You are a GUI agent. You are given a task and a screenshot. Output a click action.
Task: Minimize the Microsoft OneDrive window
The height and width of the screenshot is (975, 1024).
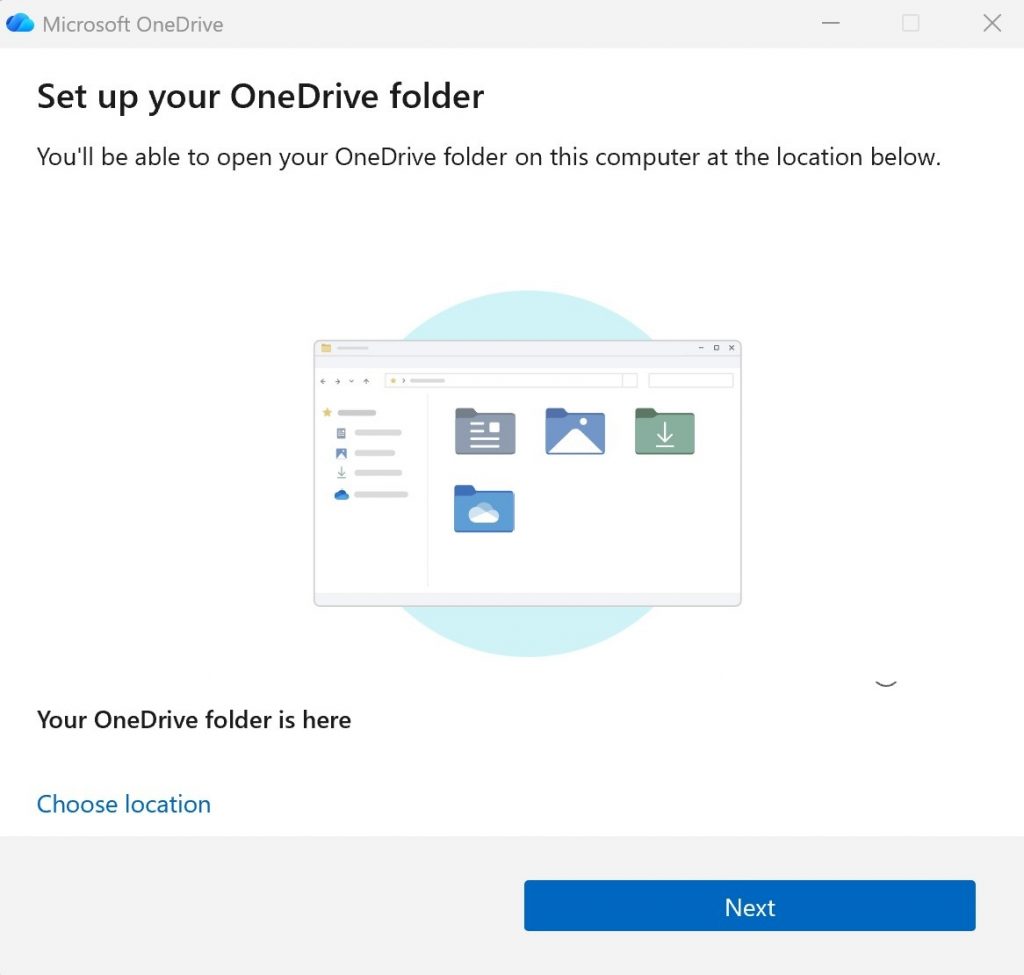click(830, 24)
